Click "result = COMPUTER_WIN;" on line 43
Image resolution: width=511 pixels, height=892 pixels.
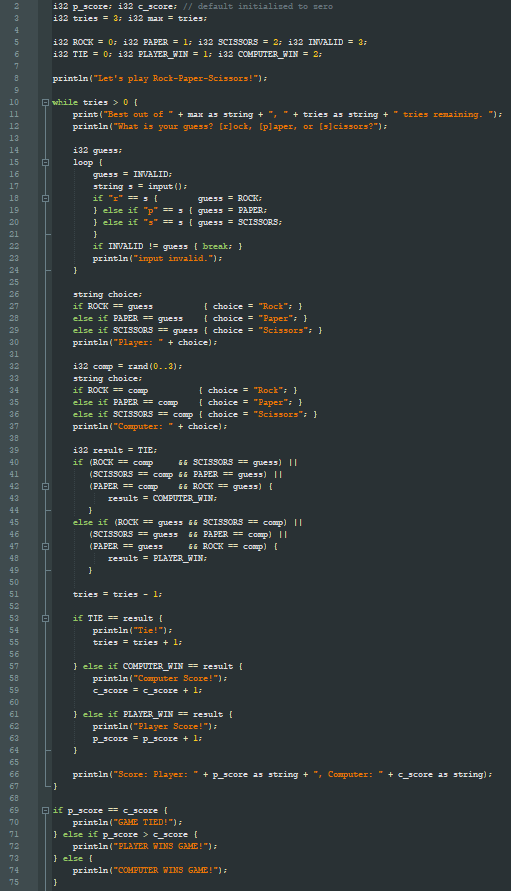(163, 498)
